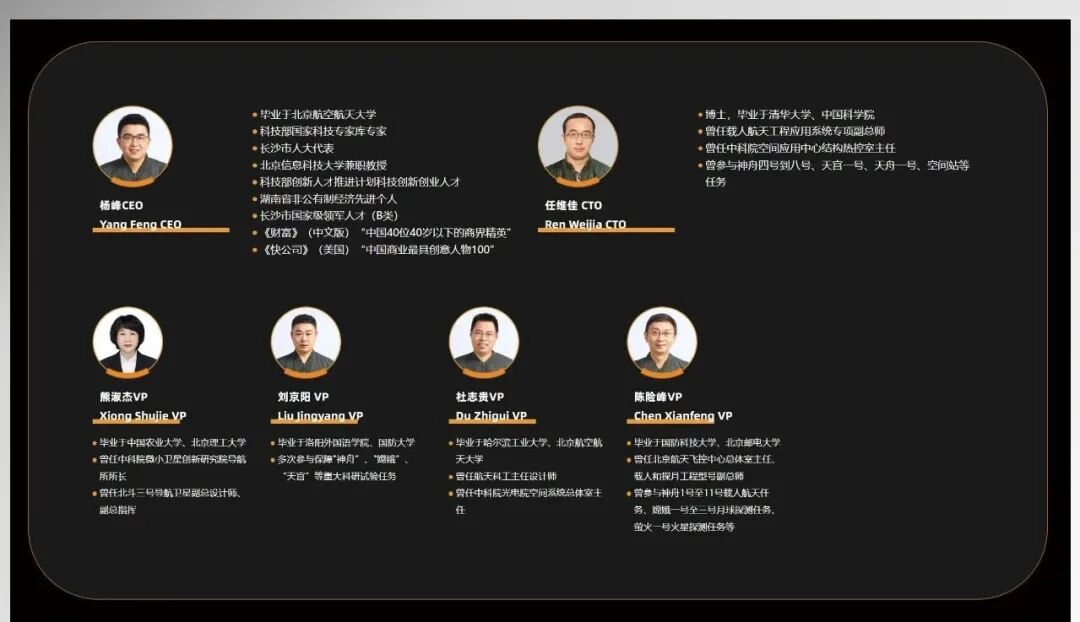Select the "Liu Jingyang VP" name label
The height and width of the screenshot is (622, 1080).
click(320, 416)
